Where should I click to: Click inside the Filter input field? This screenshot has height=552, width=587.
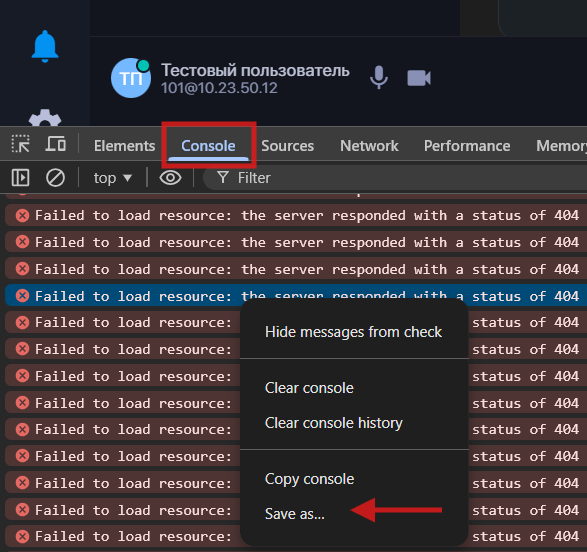(x=395, y=178)
